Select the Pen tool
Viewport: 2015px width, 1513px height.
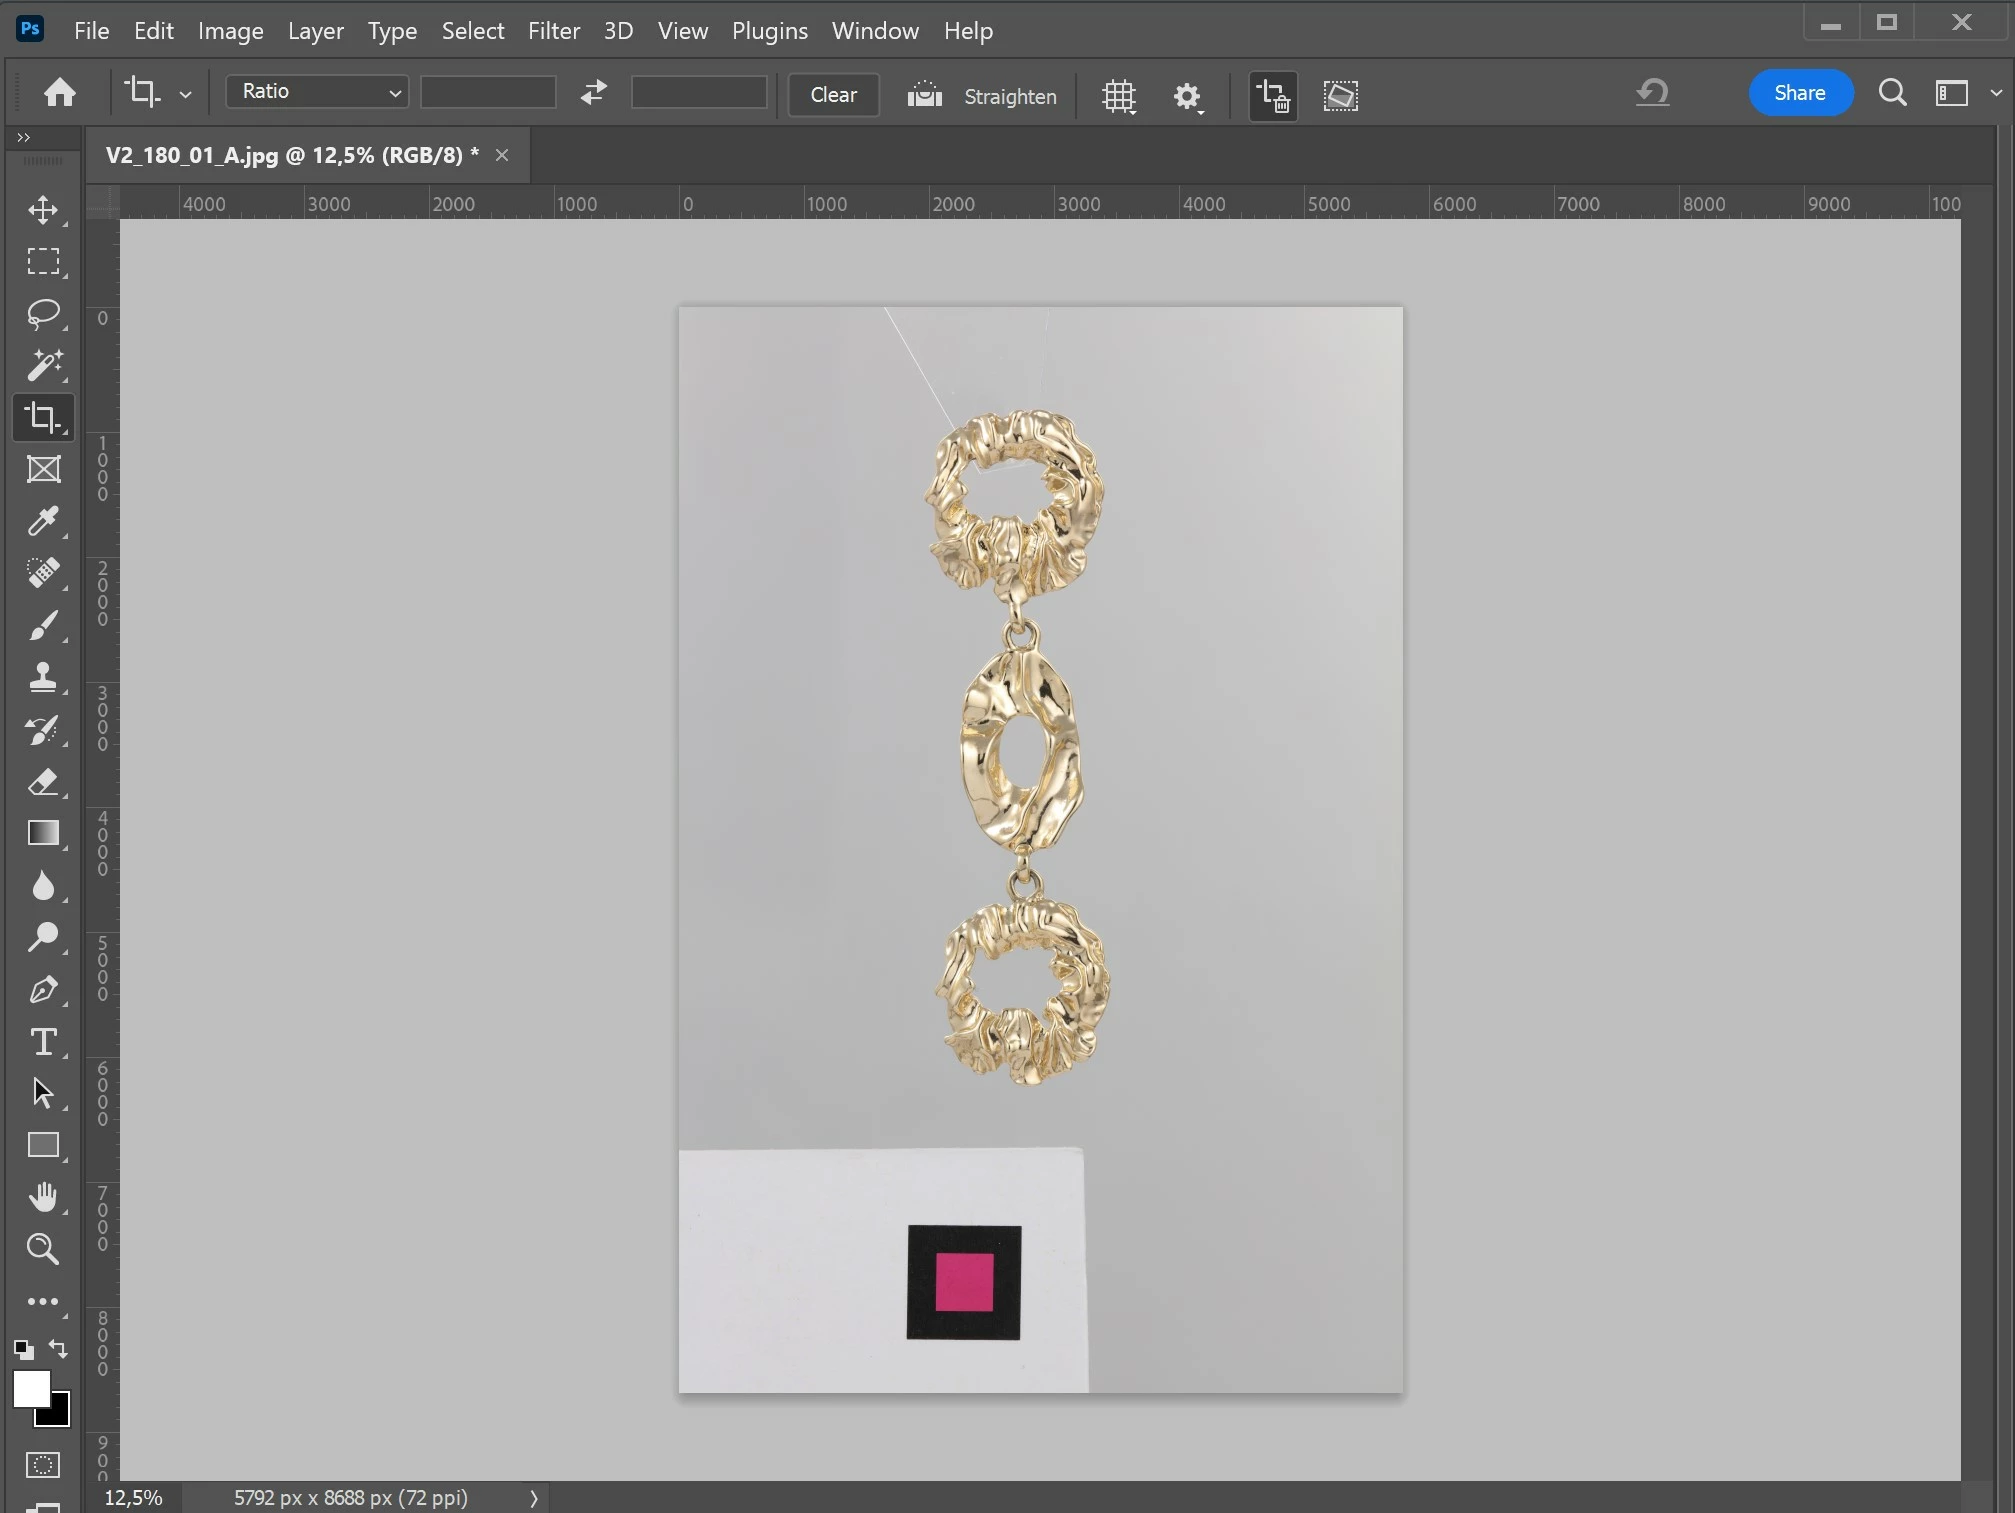42,990
